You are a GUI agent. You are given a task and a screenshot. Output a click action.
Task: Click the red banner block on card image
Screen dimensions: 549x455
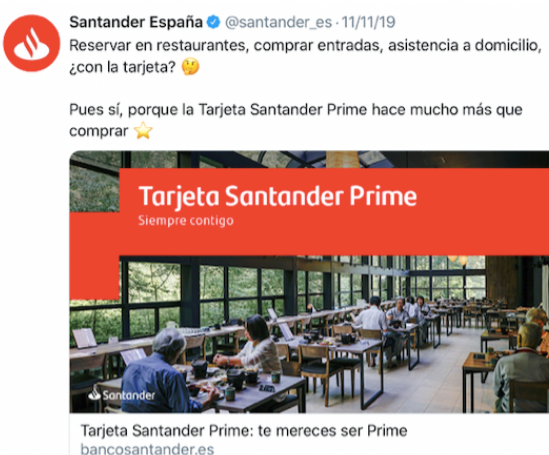click(334, 212)
